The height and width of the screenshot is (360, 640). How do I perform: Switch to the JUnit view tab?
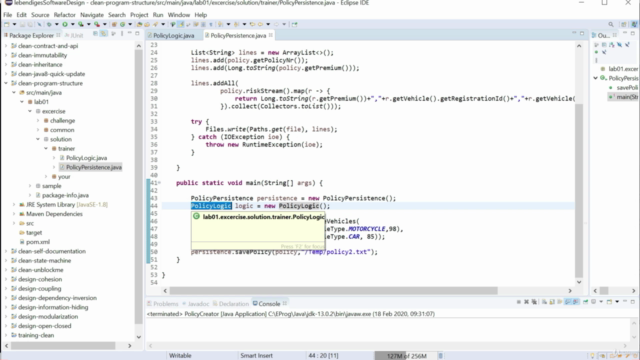tap(74, 36)
